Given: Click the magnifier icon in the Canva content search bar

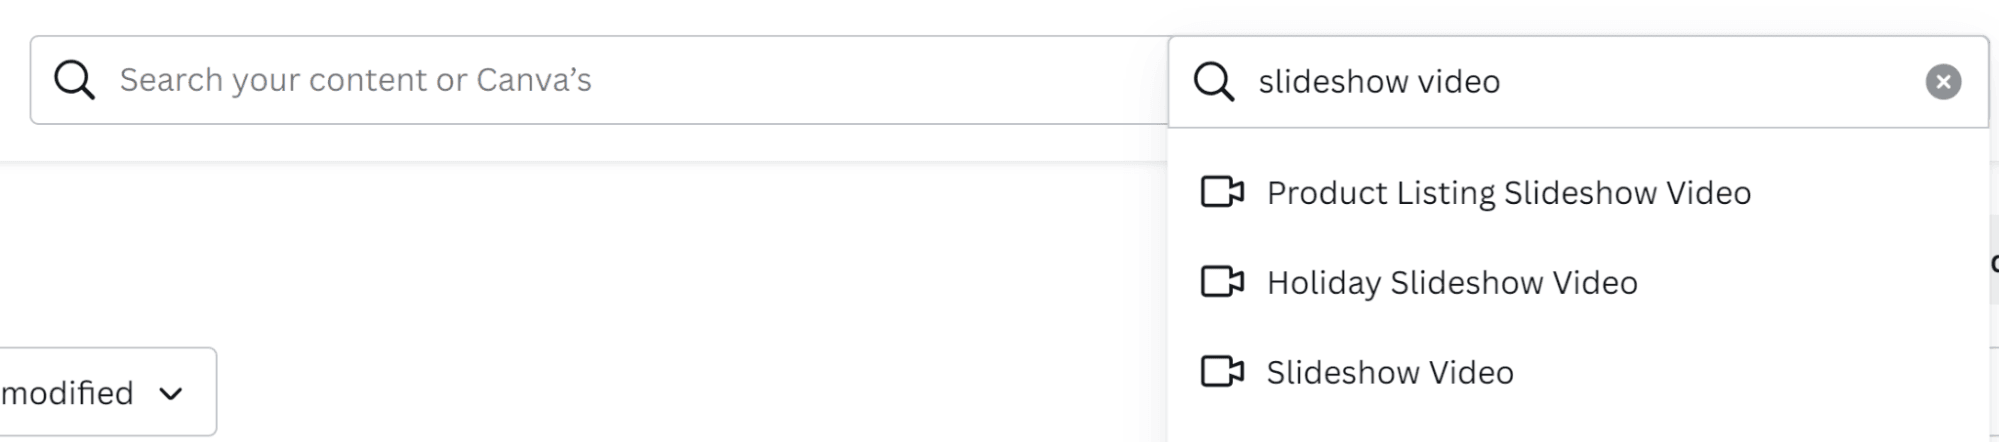Looking at the screenshot, I should pyautogui.click(x=74, y=80).
